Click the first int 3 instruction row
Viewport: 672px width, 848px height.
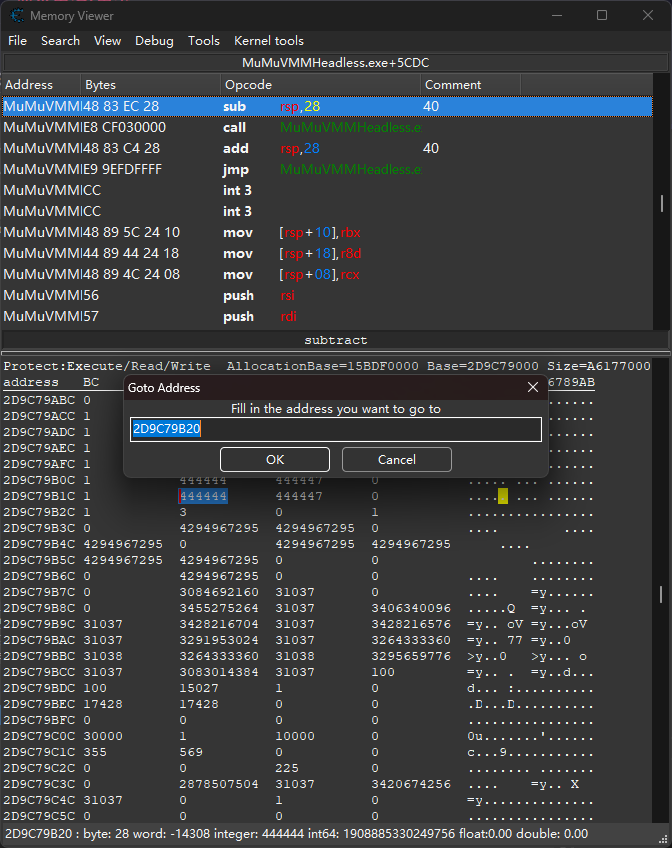(x=327, y=190)
